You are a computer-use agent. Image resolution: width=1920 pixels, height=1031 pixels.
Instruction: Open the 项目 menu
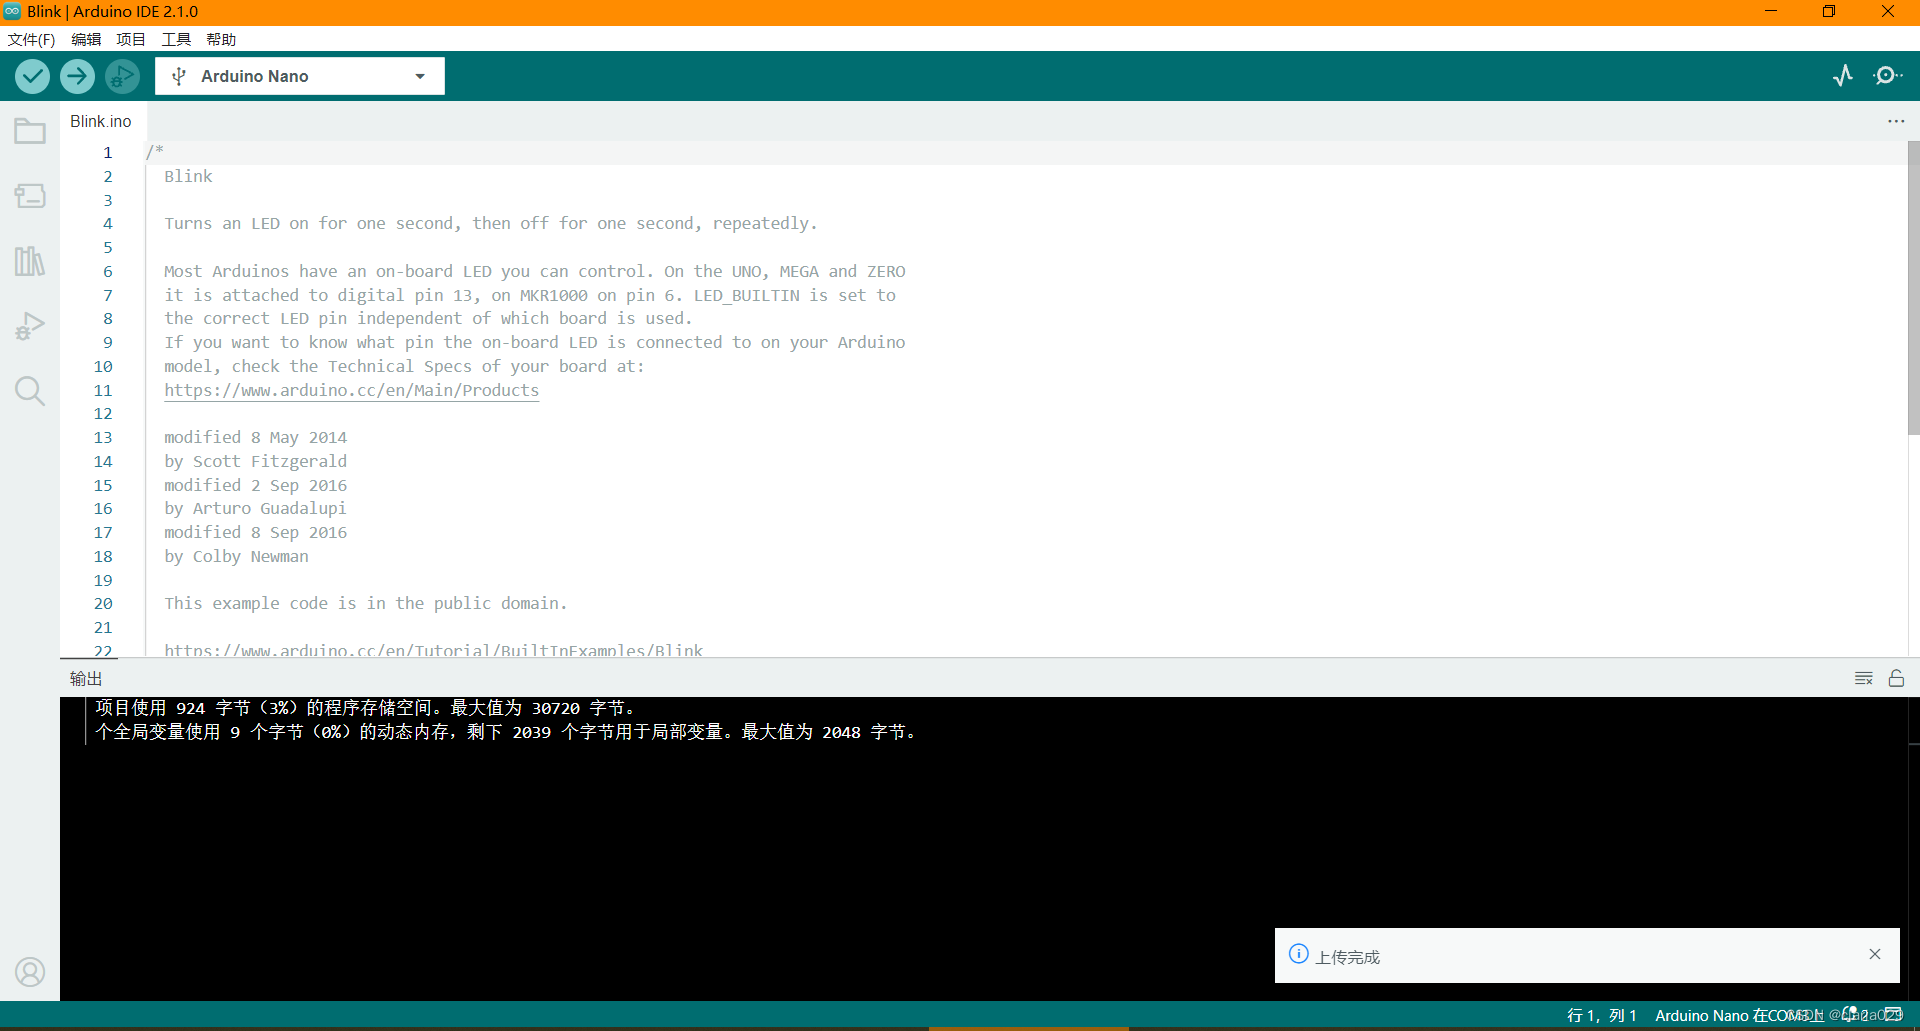pos(131,39)
